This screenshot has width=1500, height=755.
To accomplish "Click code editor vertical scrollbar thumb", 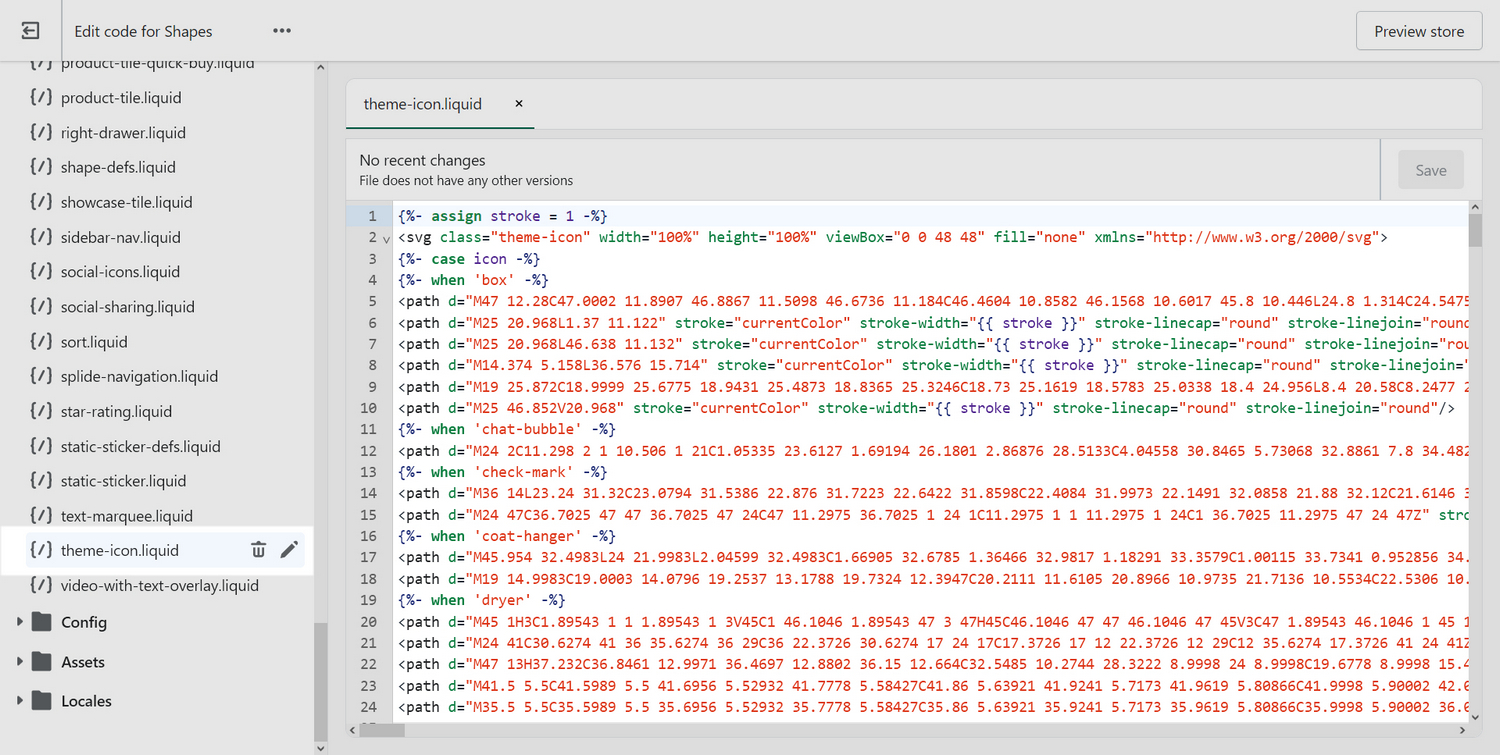I will click(1474, 229).
